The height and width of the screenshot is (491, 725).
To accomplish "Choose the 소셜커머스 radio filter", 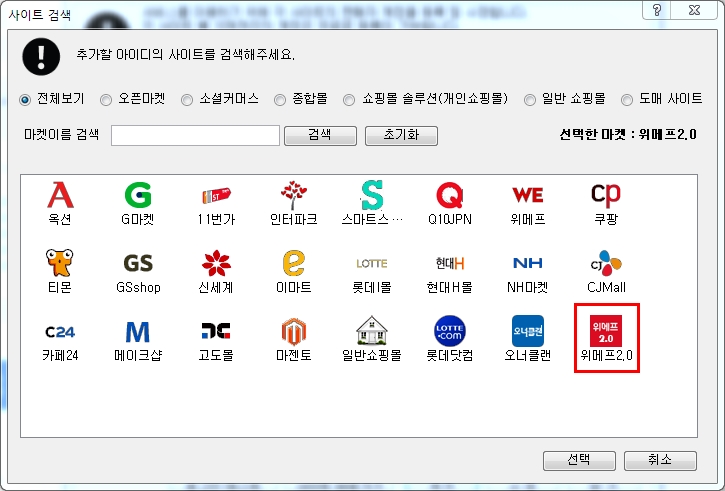I will pyautogui.click(x=194, y=100).
